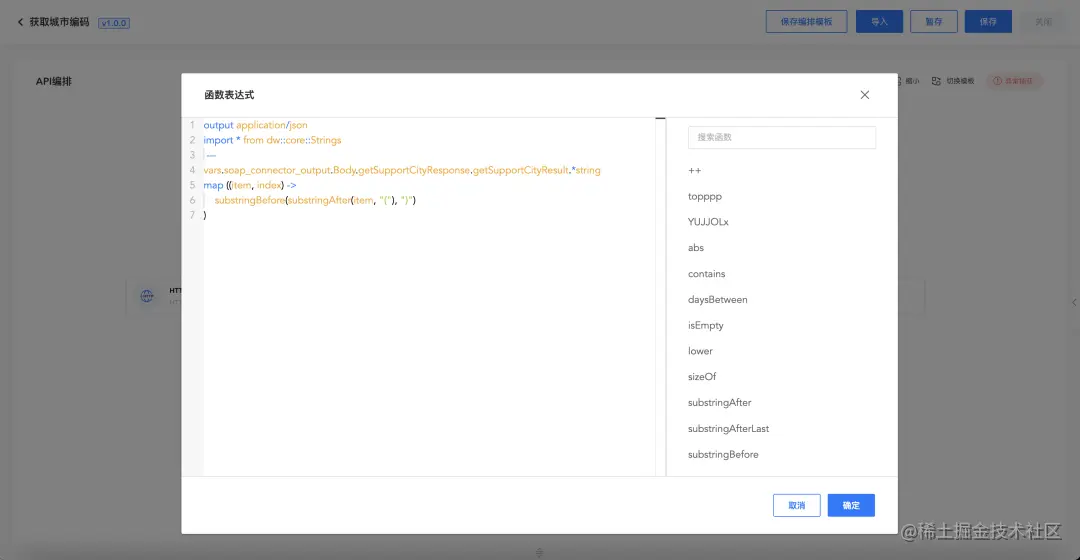
Task: Select the YUJJOLx function
Action: click(708, 222)
